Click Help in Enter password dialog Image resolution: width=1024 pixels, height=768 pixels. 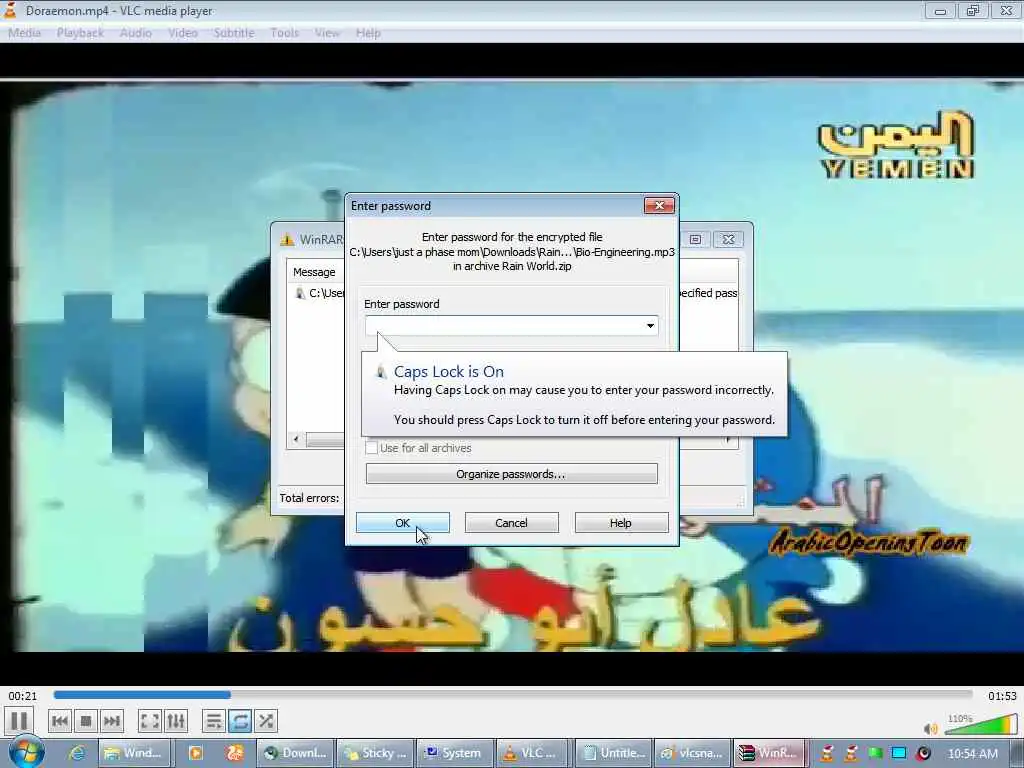click(620, 522)
